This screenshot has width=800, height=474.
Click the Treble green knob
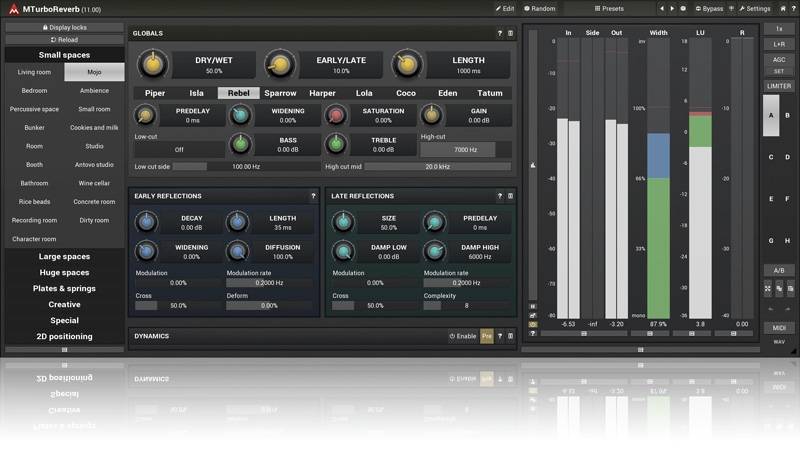(x=336, y=144)
